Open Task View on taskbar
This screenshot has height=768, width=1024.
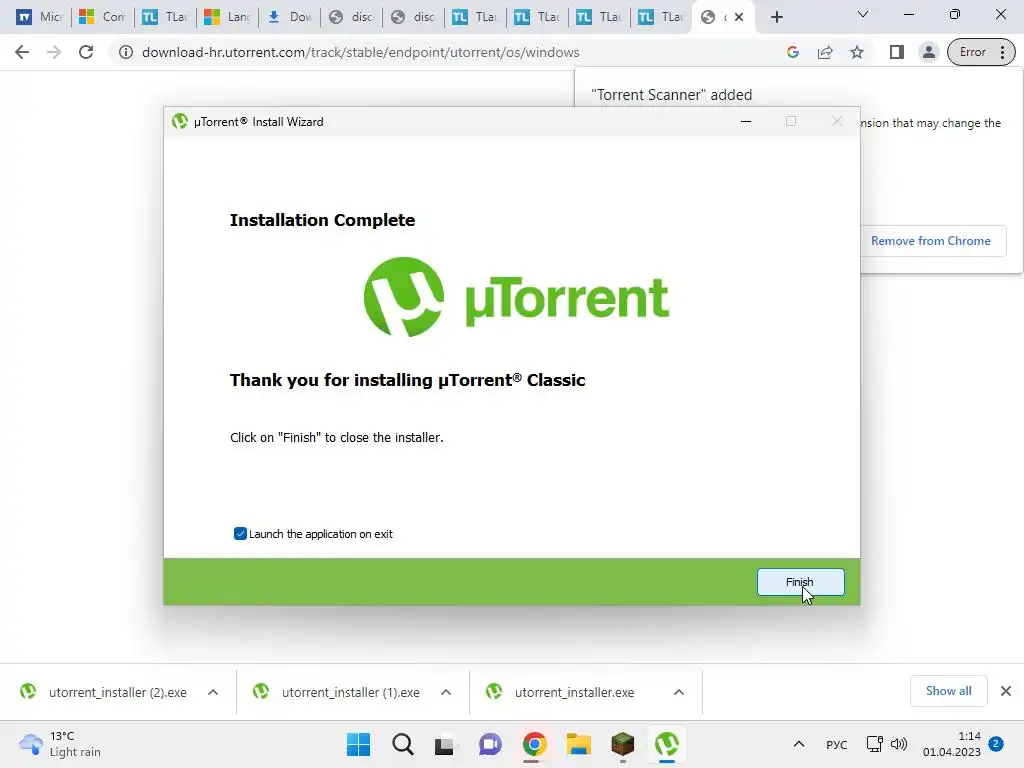click(445, 744)
